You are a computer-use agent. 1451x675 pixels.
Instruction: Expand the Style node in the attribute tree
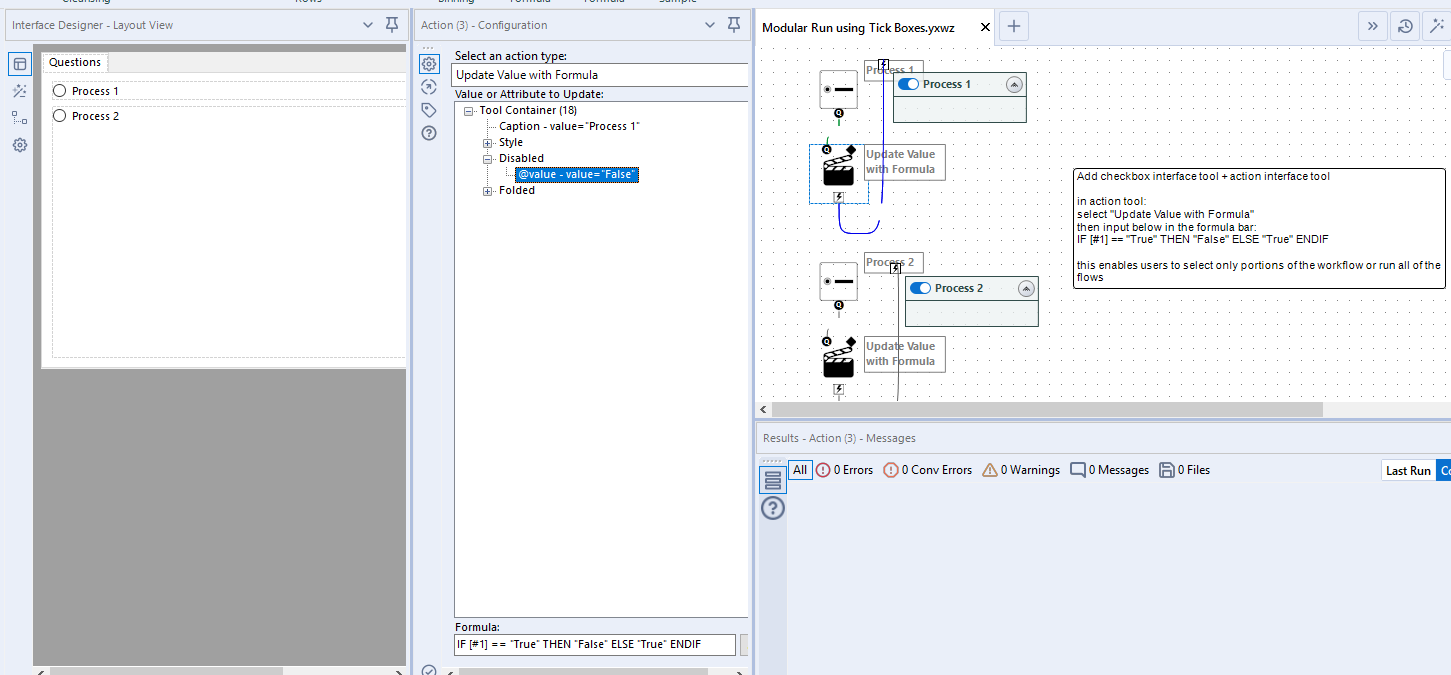(x=486, y=141)
